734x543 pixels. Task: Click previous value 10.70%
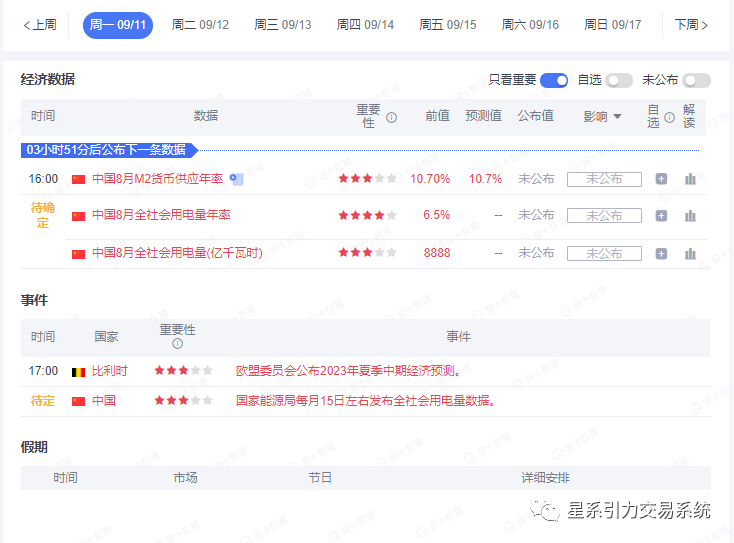[x=430, y=179]
